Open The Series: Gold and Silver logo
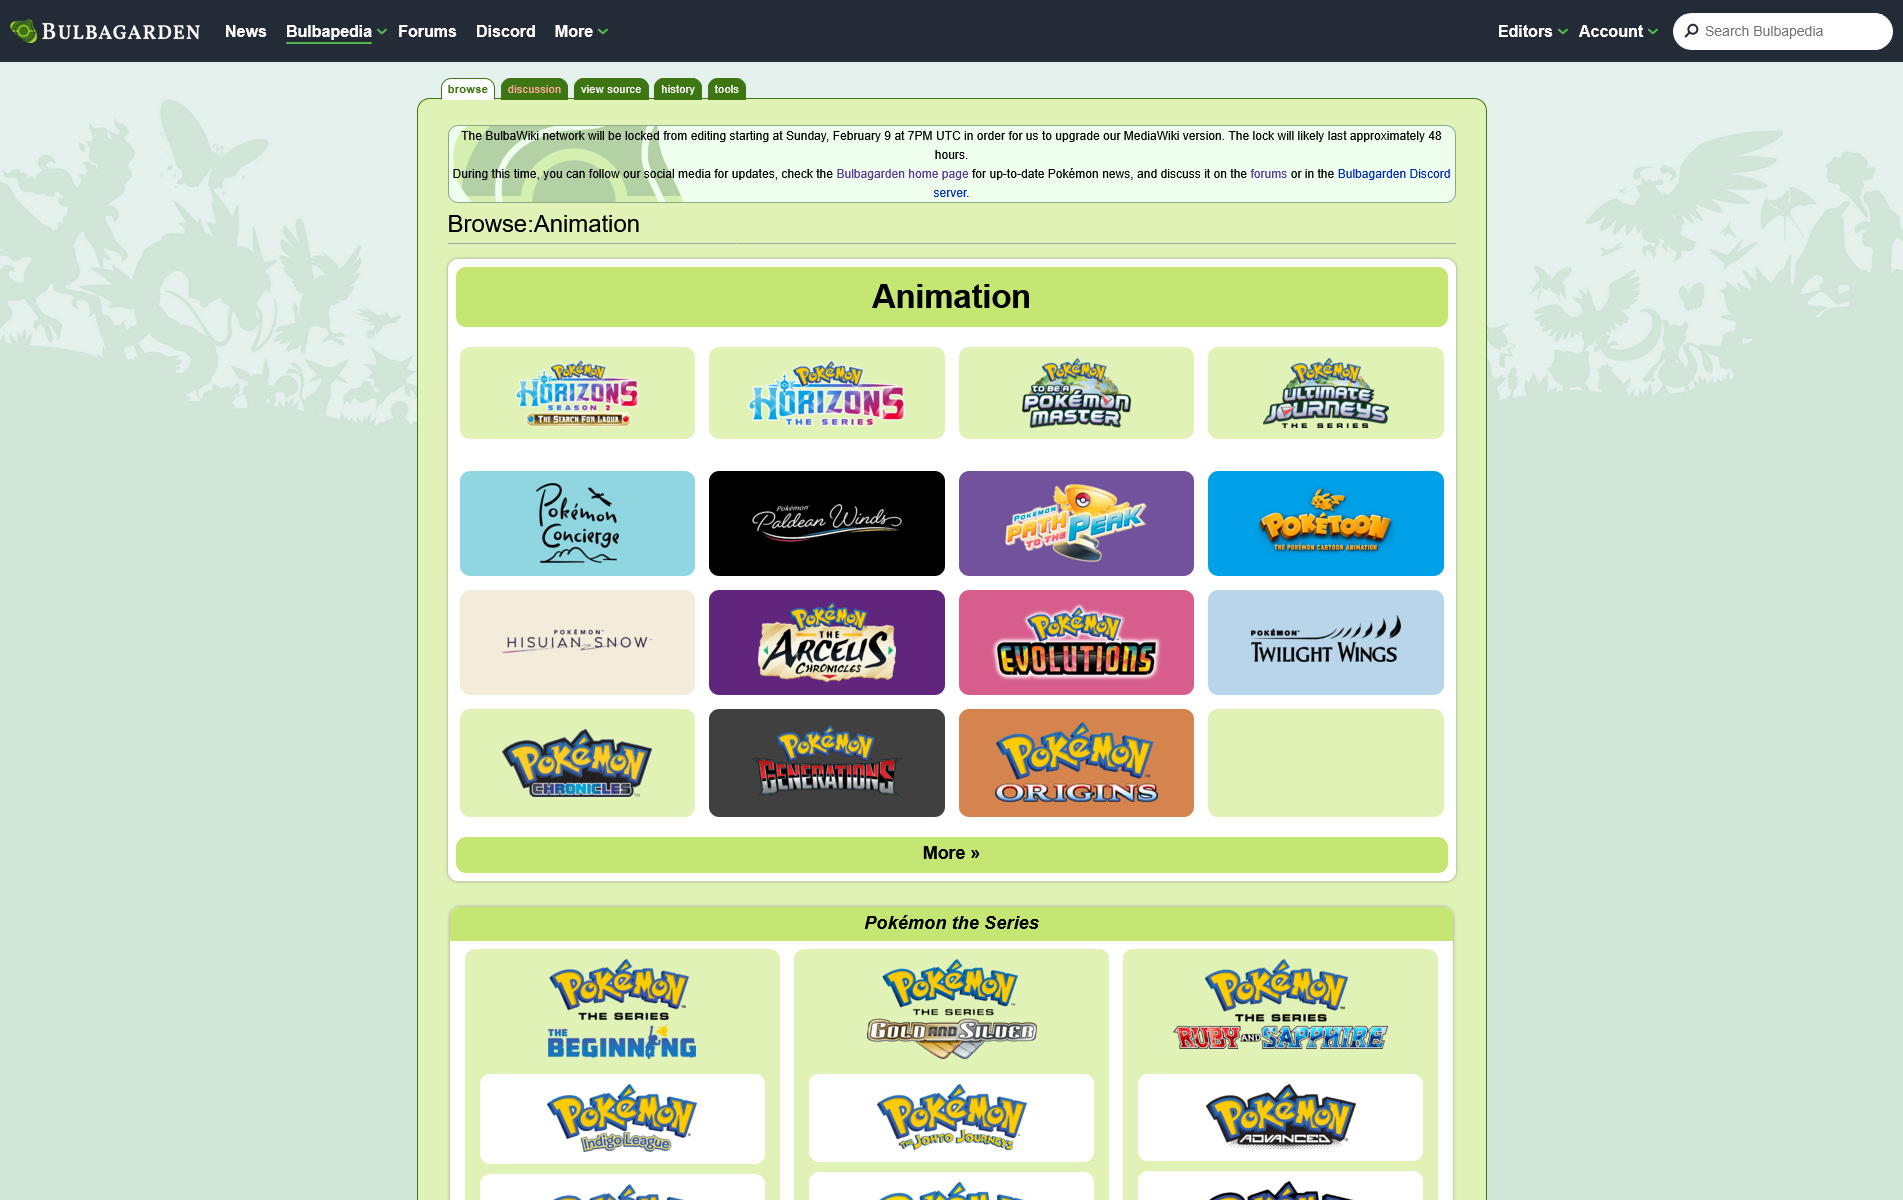The width and height of the screenshot is (1903, 1200). point(951,1010)
